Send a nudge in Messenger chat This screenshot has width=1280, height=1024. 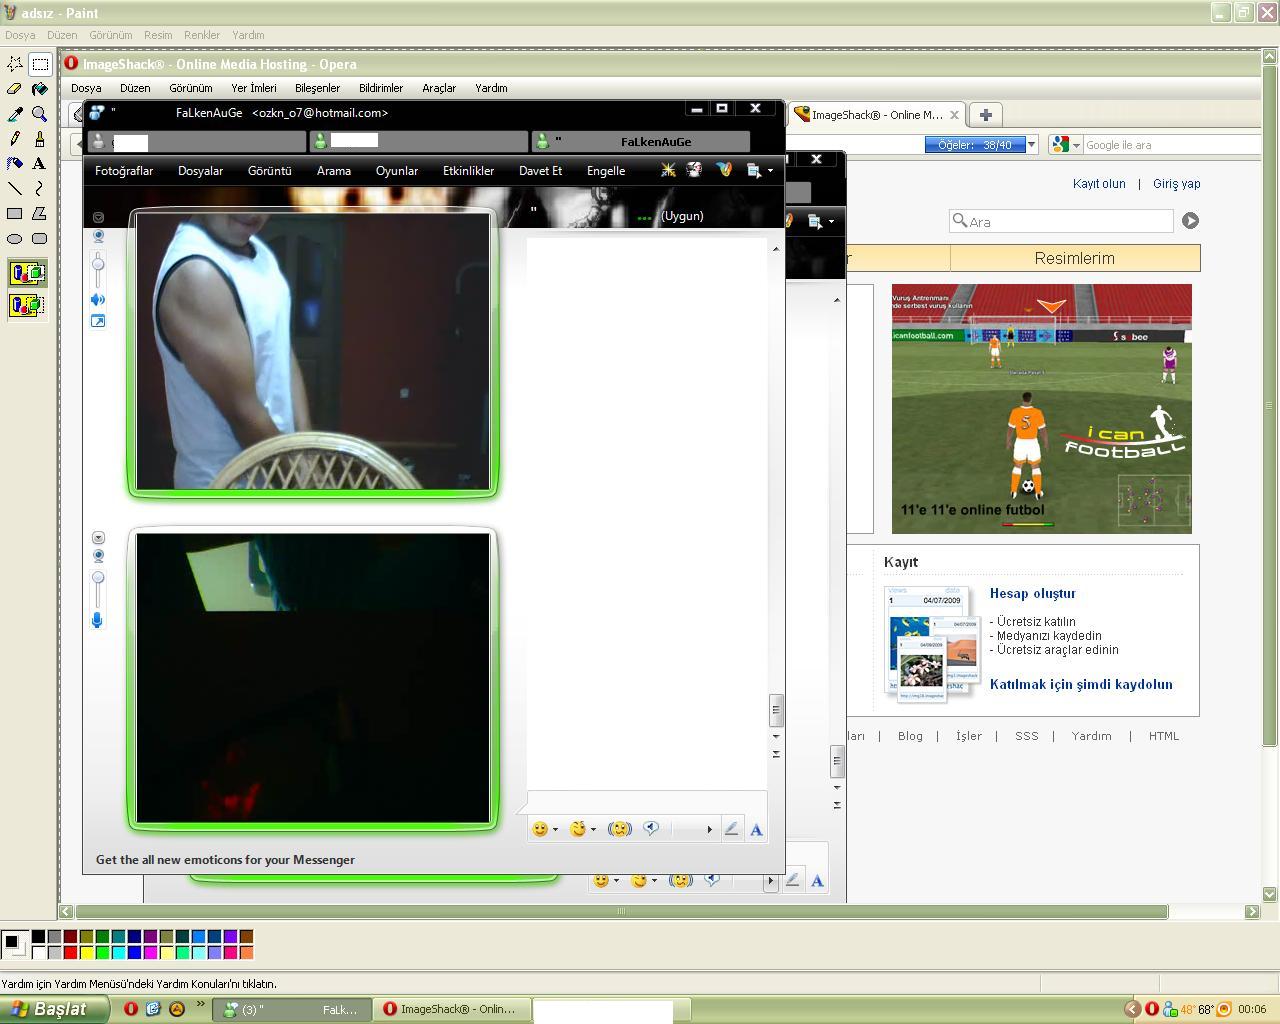pos(620,829)
